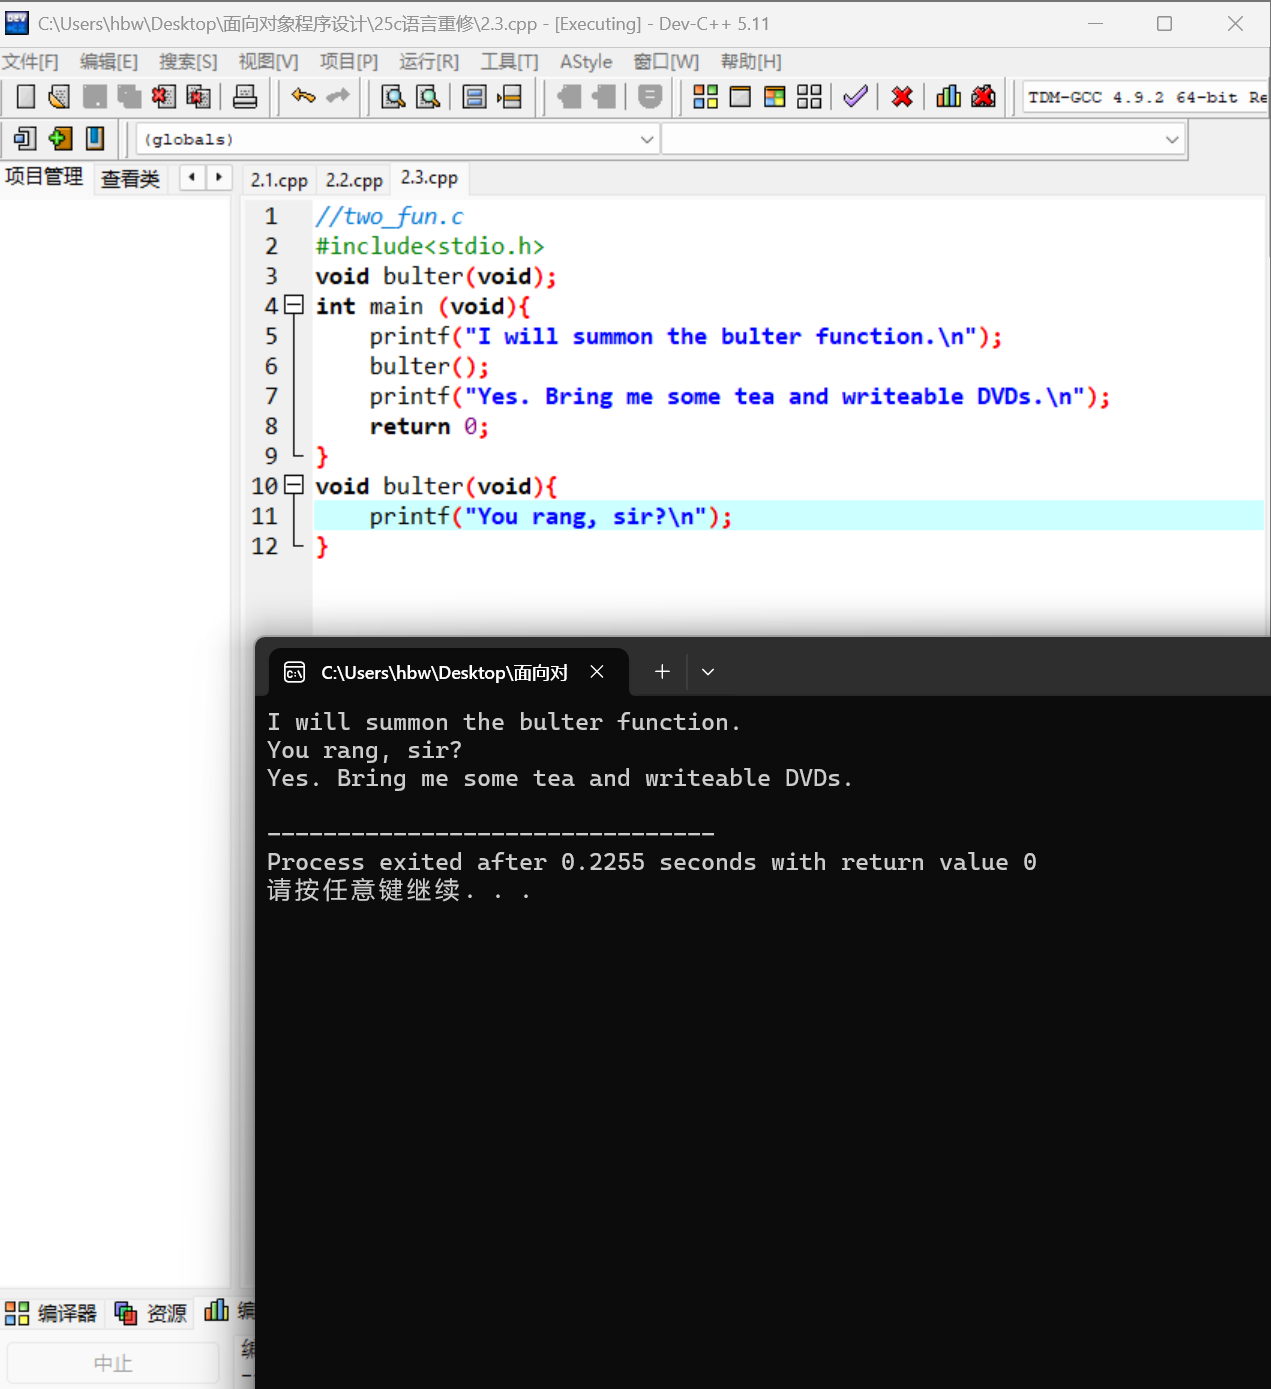Click the Toggle bookmark icon with green plus
This screenshot has height=1389, width=1271.
pyautogui.click(x=60, y=138)
